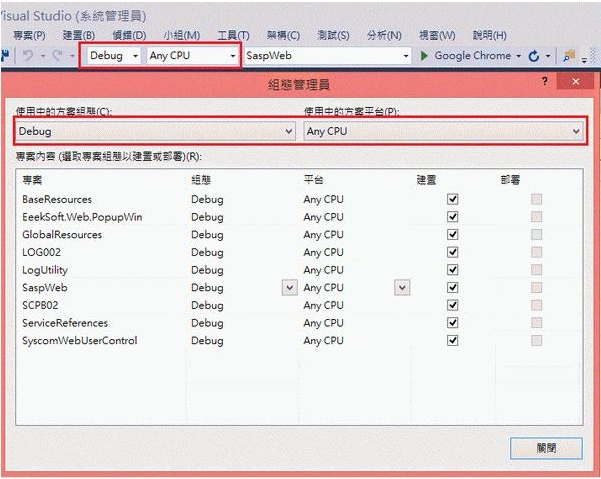Open active solution configuration Debug combo
Image resolution: width=601 pixels, height=479 pixels.
pyautogui.click(x=156, y=131)
